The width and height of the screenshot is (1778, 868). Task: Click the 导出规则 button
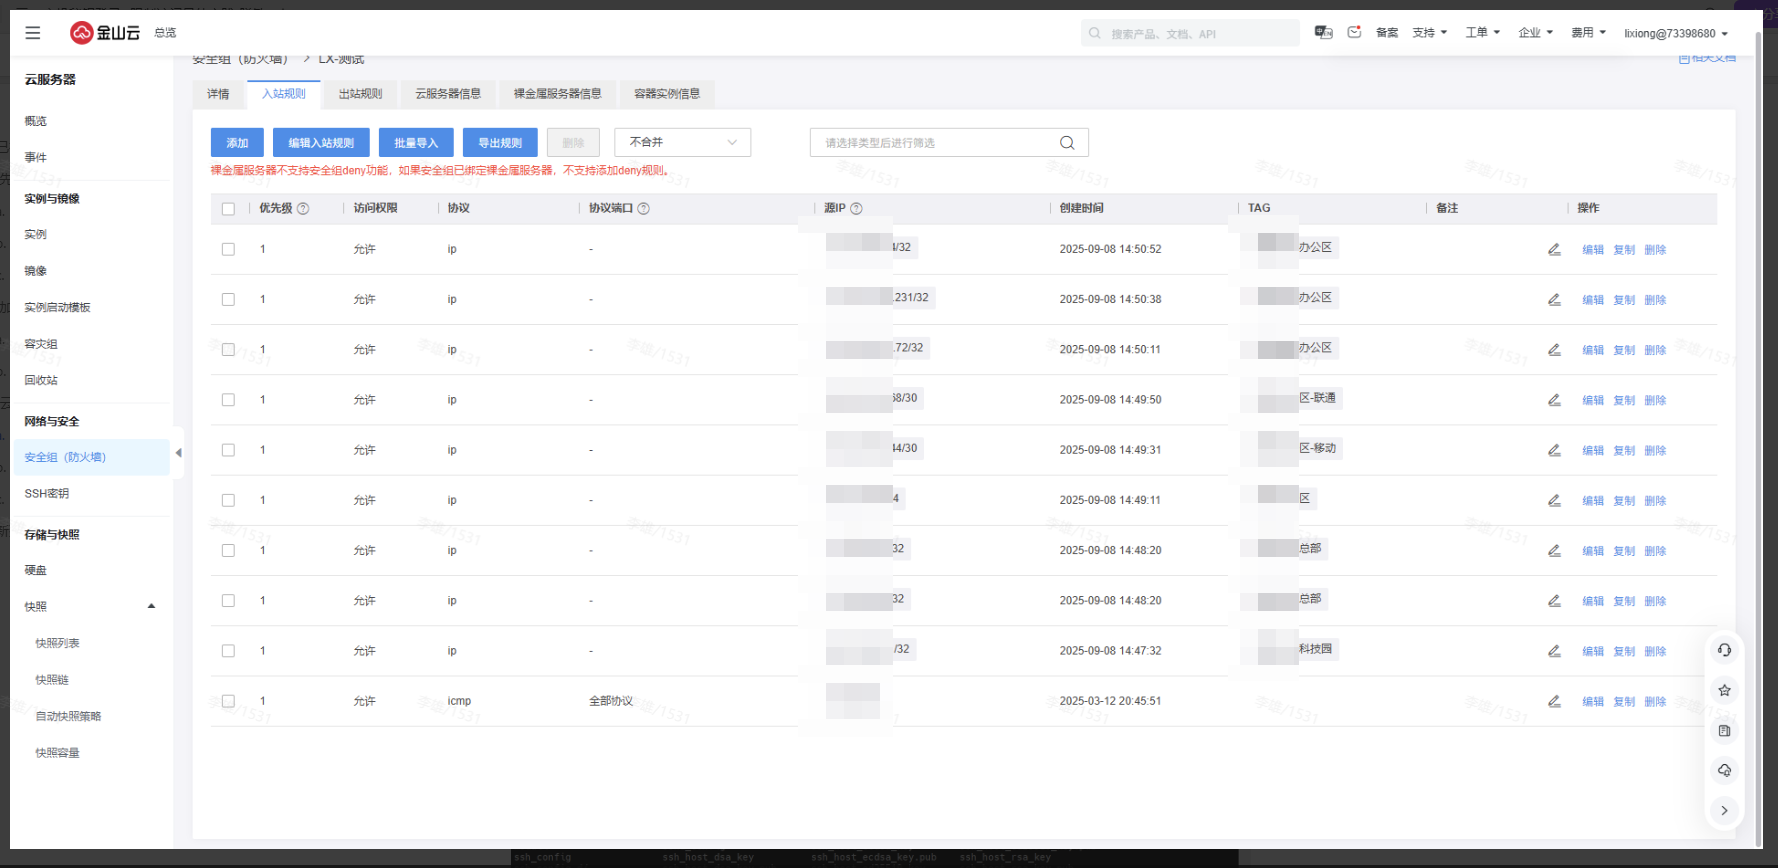click(500, 143)
